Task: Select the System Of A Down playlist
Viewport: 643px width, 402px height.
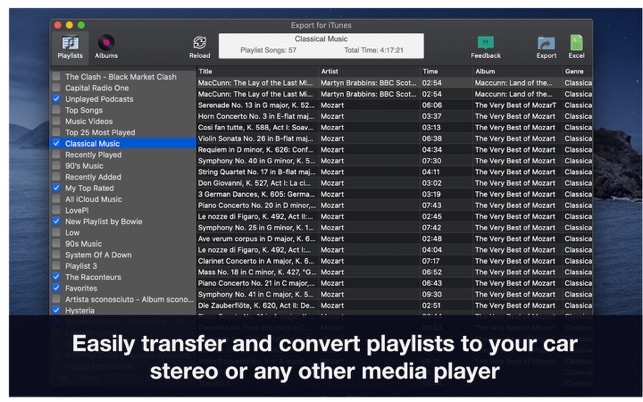Action: click(98, 254)
